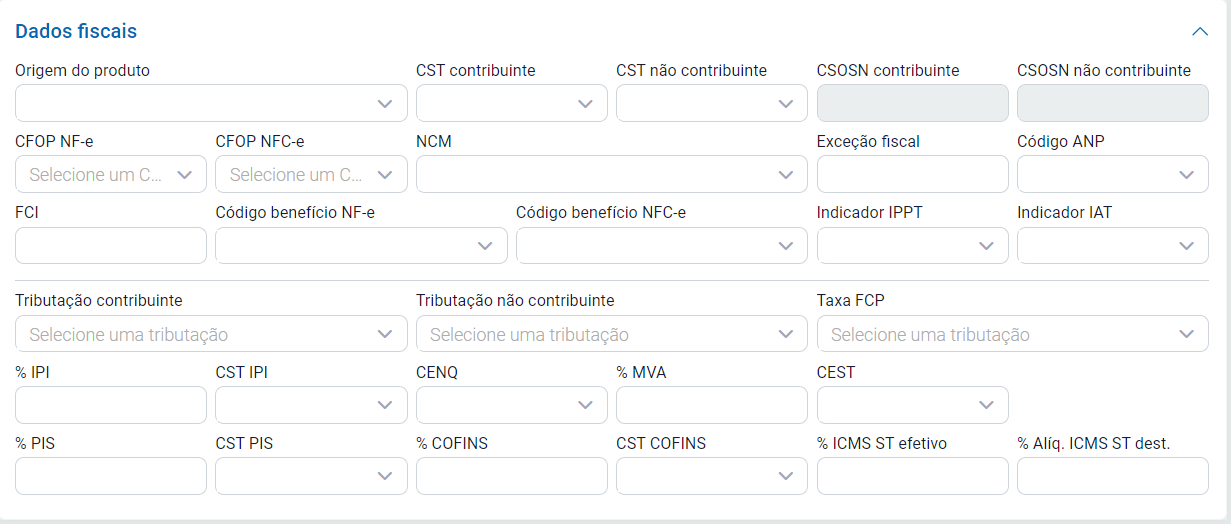
Task: Expand the CST COFINS dropdown
Action: point(711,476)
